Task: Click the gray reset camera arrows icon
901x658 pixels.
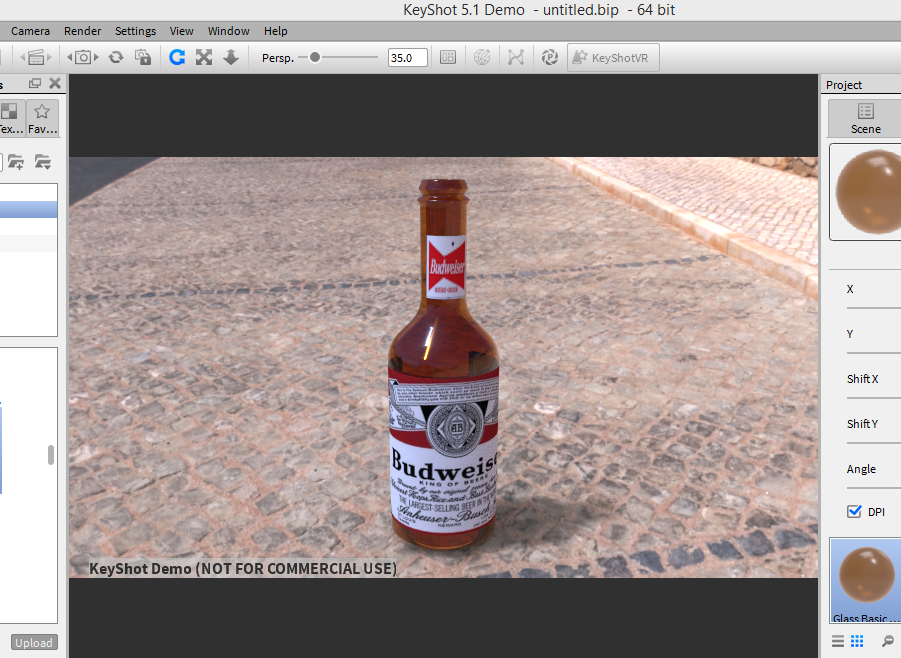Action: coord(115,57)
